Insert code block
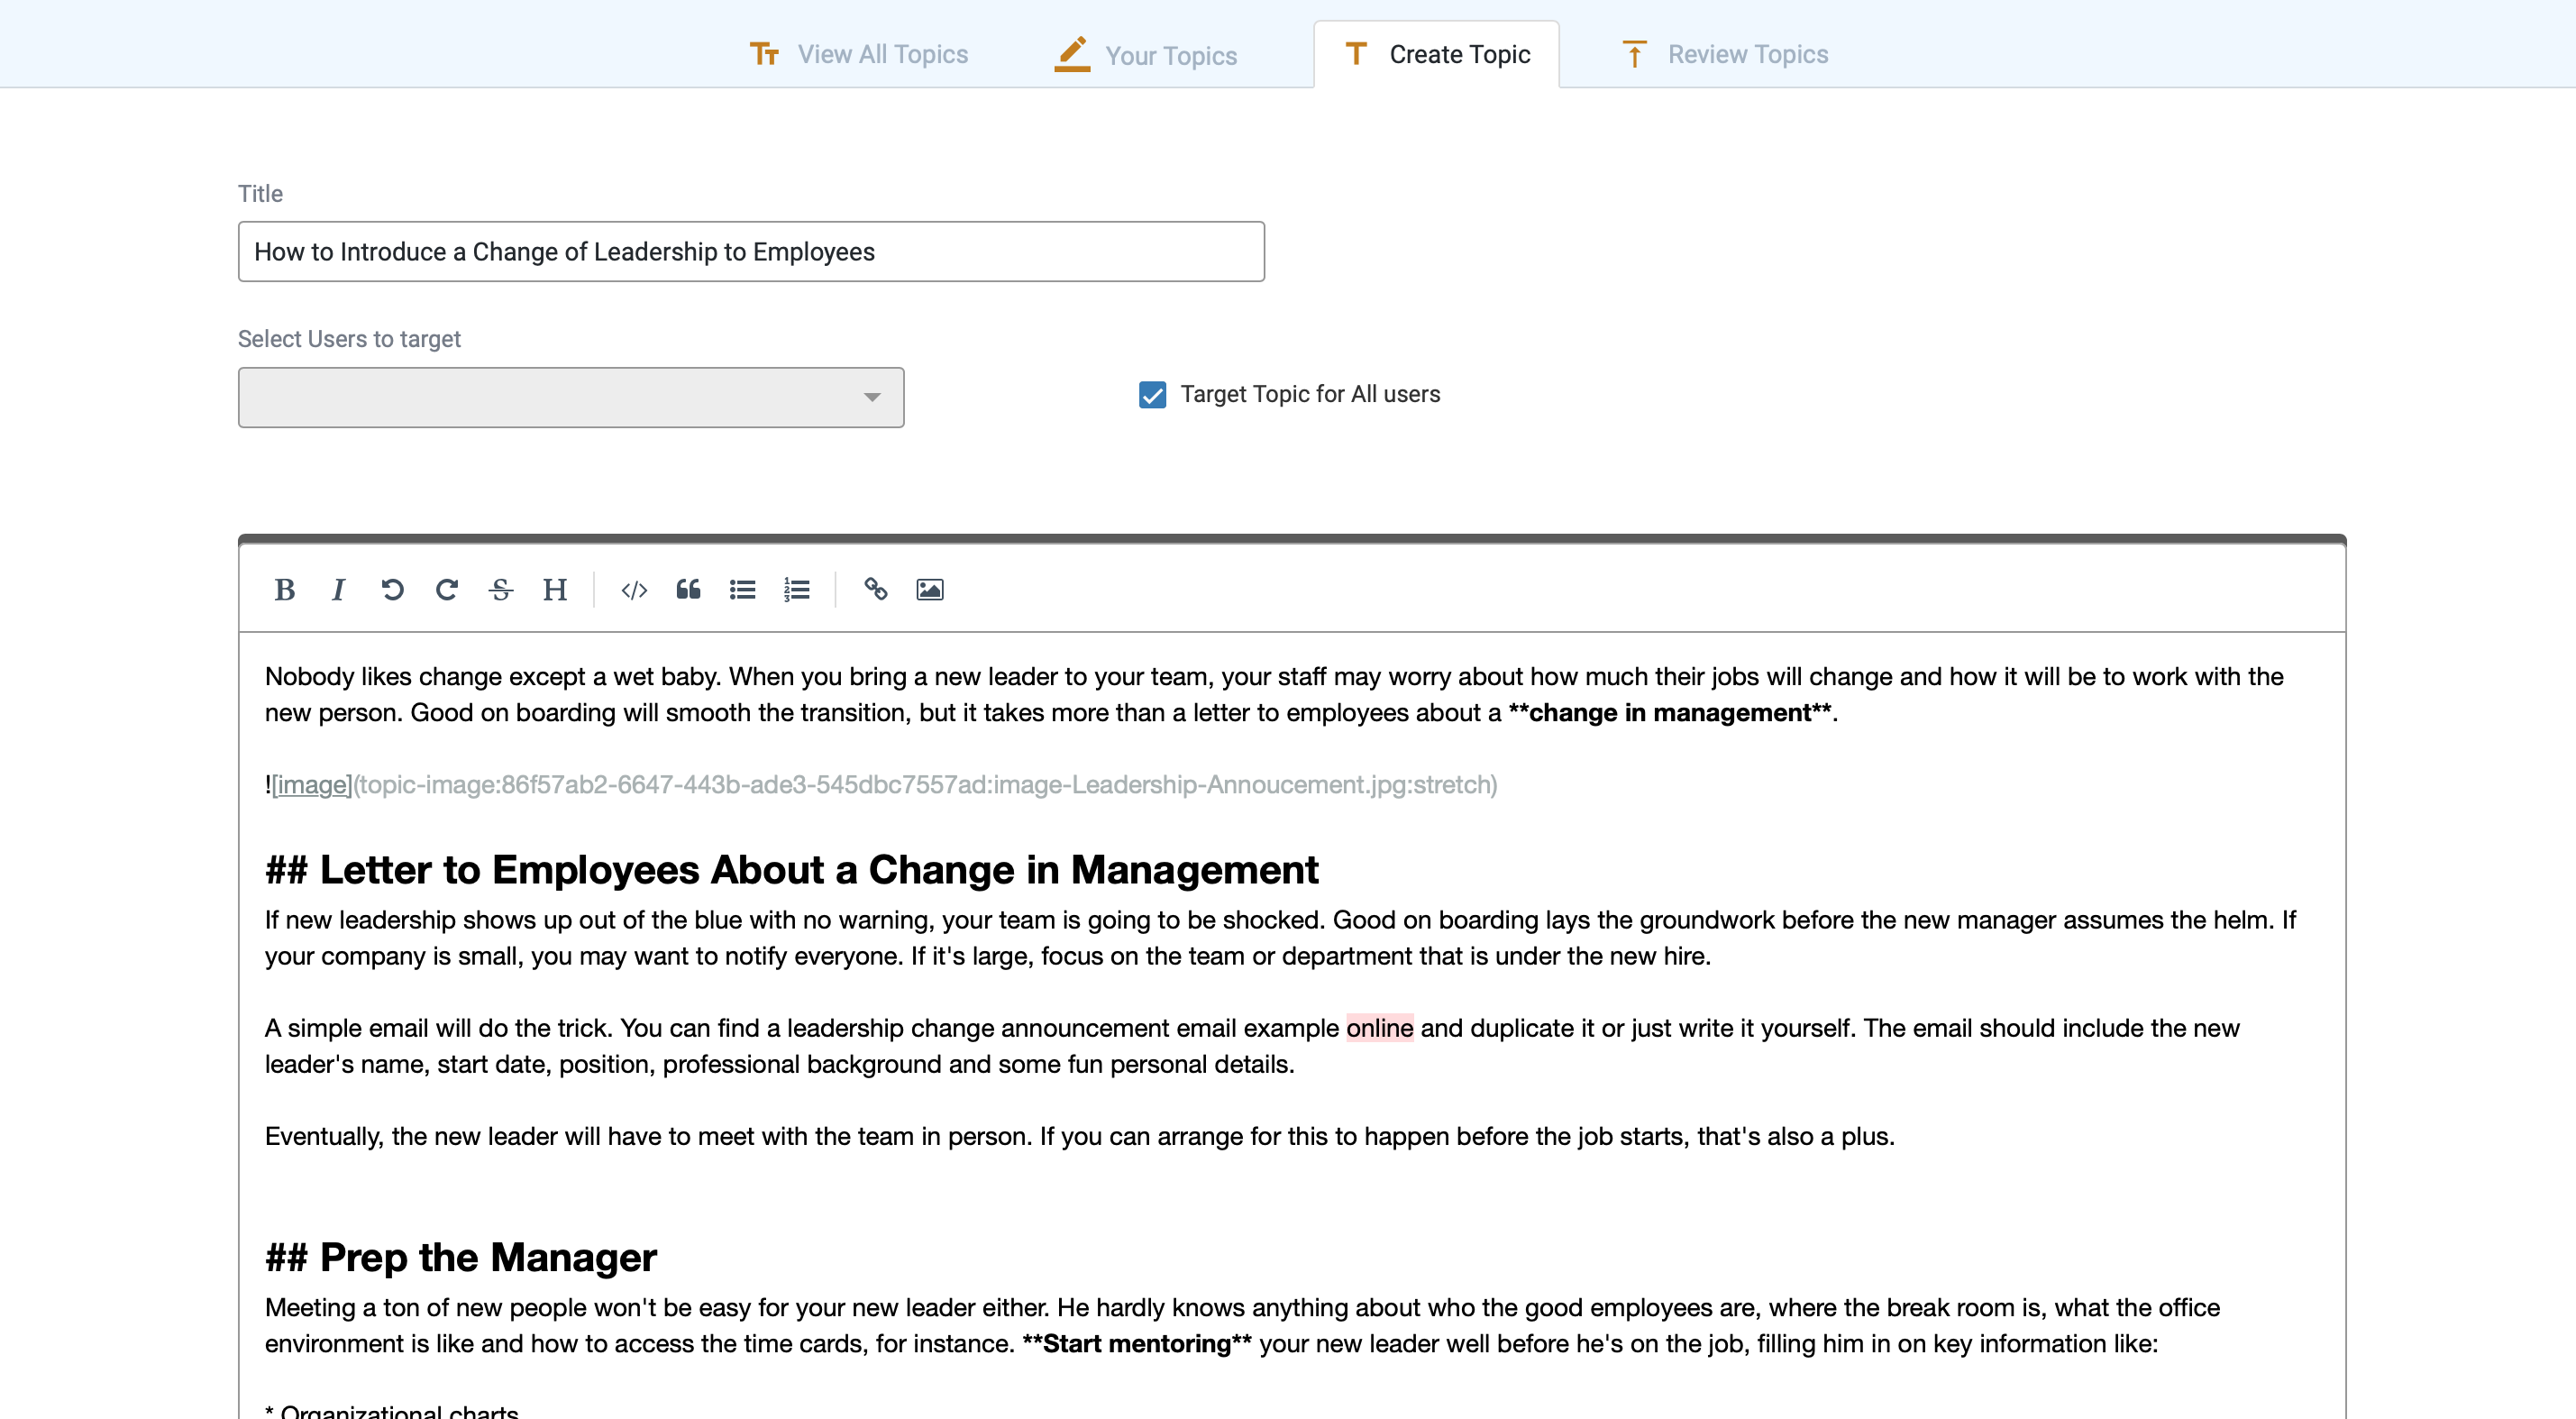 pos(634,590)
